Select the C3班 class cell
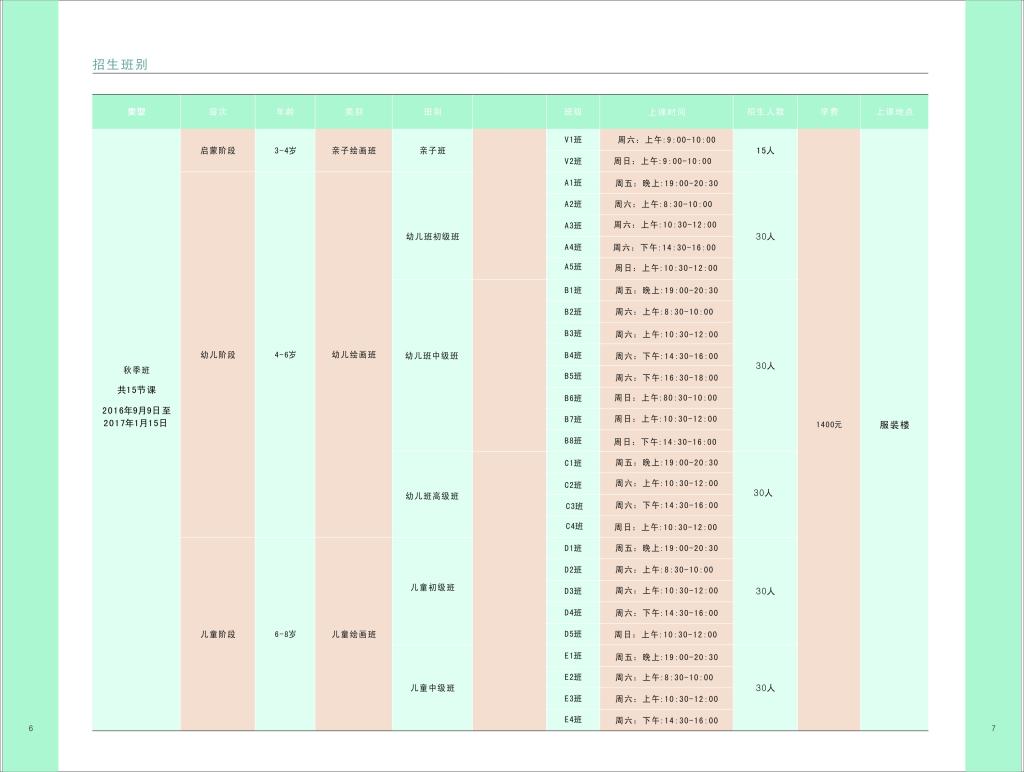This screenshot has height=772, width=1024. coord(574,506)
